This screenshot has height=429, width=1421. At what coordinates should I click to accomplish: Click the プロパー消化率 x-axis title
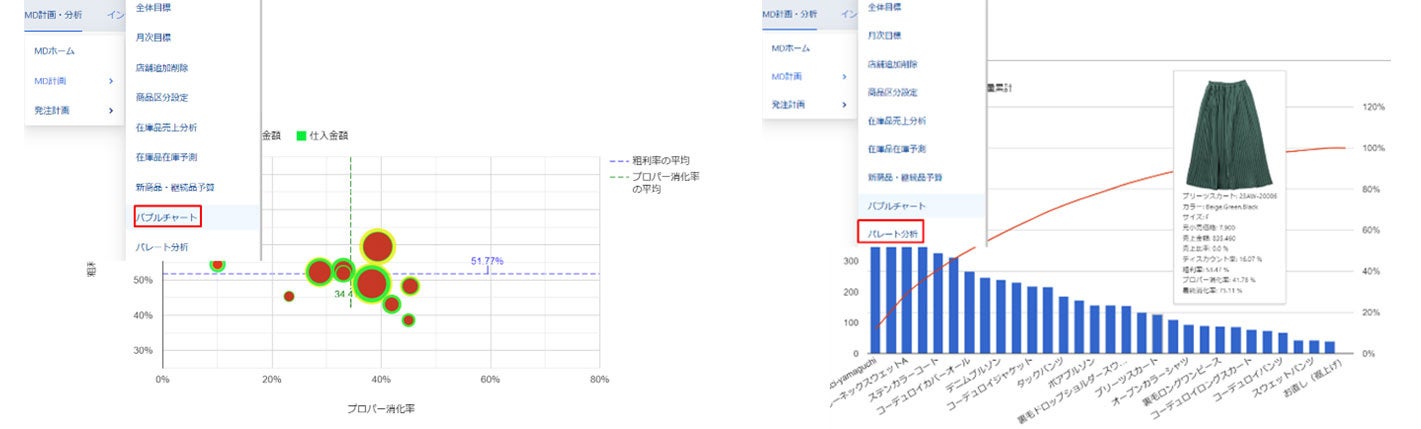point(380,410)
